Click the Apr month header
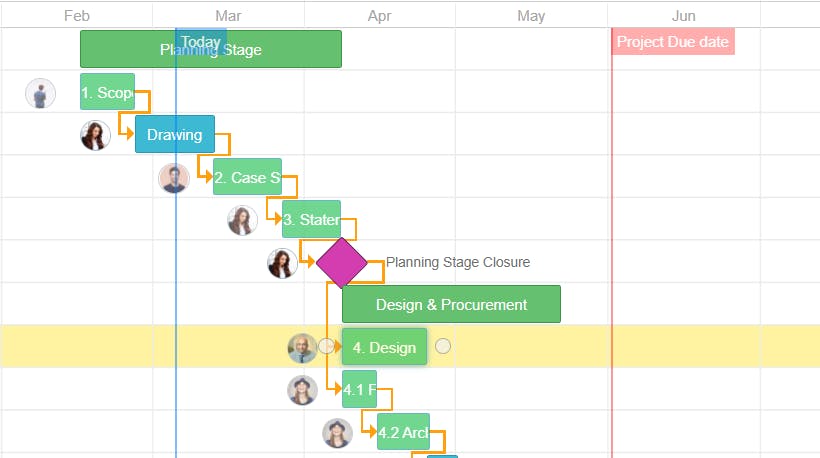Viewport: 820px width, 458px height. click(x=380, y=16)
